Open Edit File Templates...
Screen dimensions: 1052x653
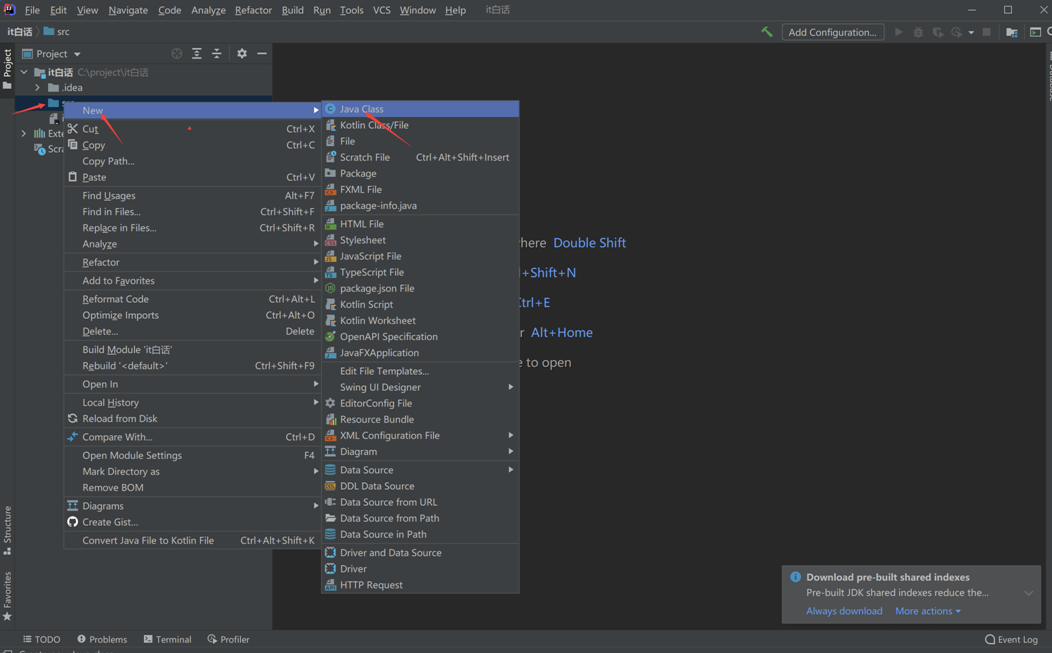(x=421, y=370)
